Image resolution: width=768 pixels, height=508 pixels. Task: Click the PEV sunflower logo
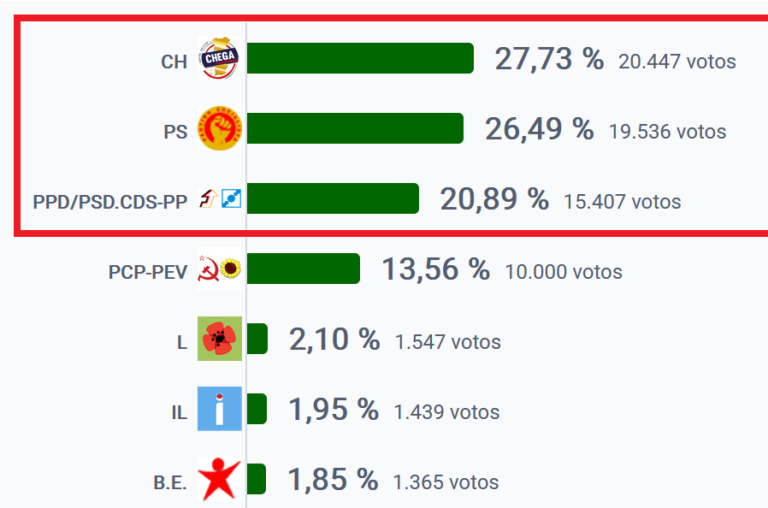pos(231,270)
